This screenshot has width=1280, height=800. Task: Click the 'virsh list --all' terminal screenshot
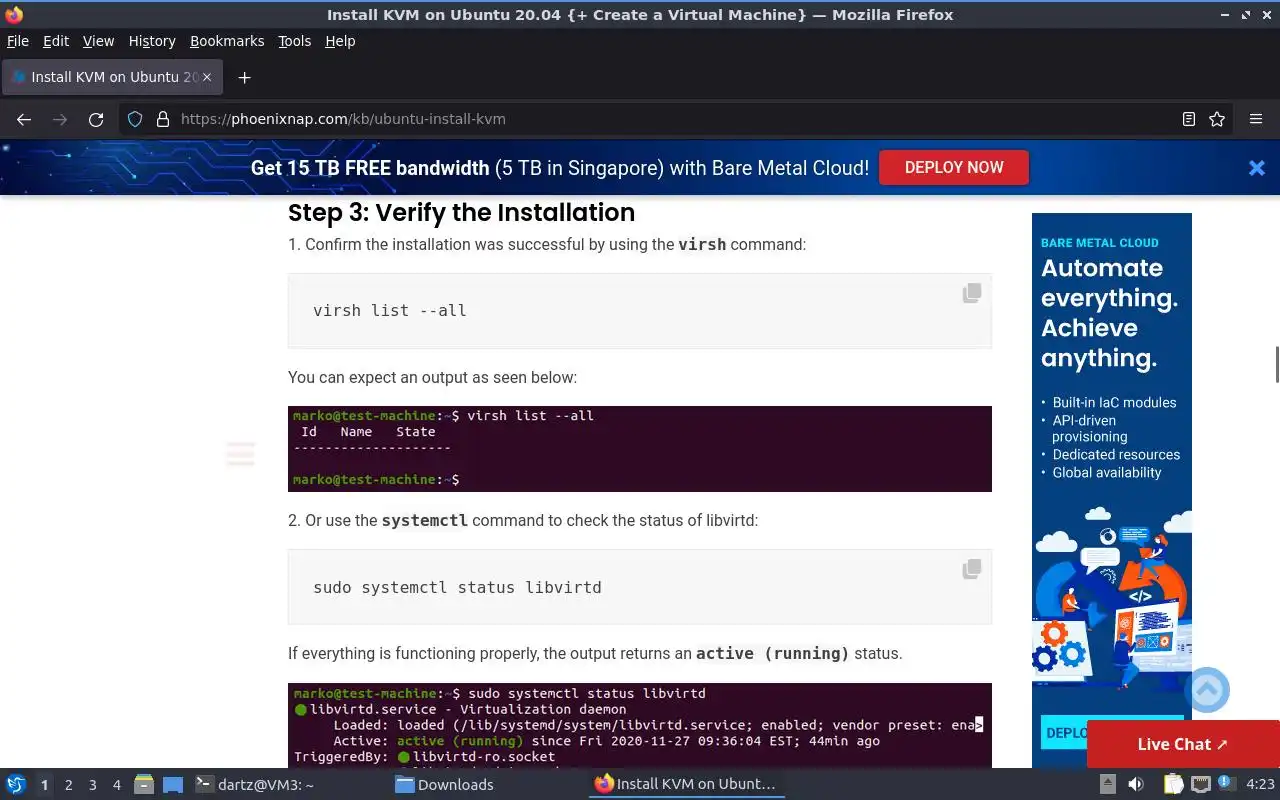[x=640, y=449]
